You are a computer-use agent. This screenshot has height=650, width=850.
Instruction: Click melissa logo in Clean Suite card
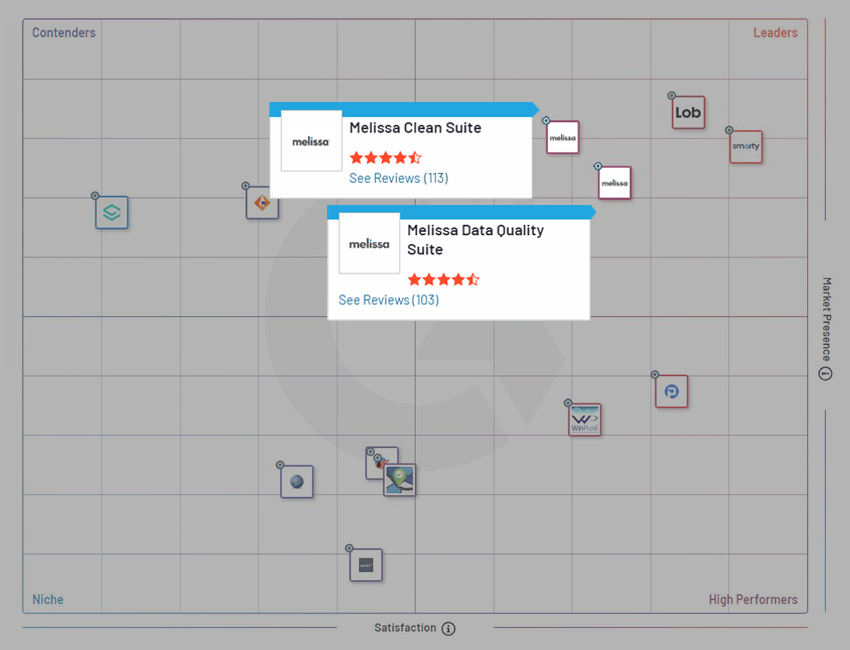(x=311, y=141)
